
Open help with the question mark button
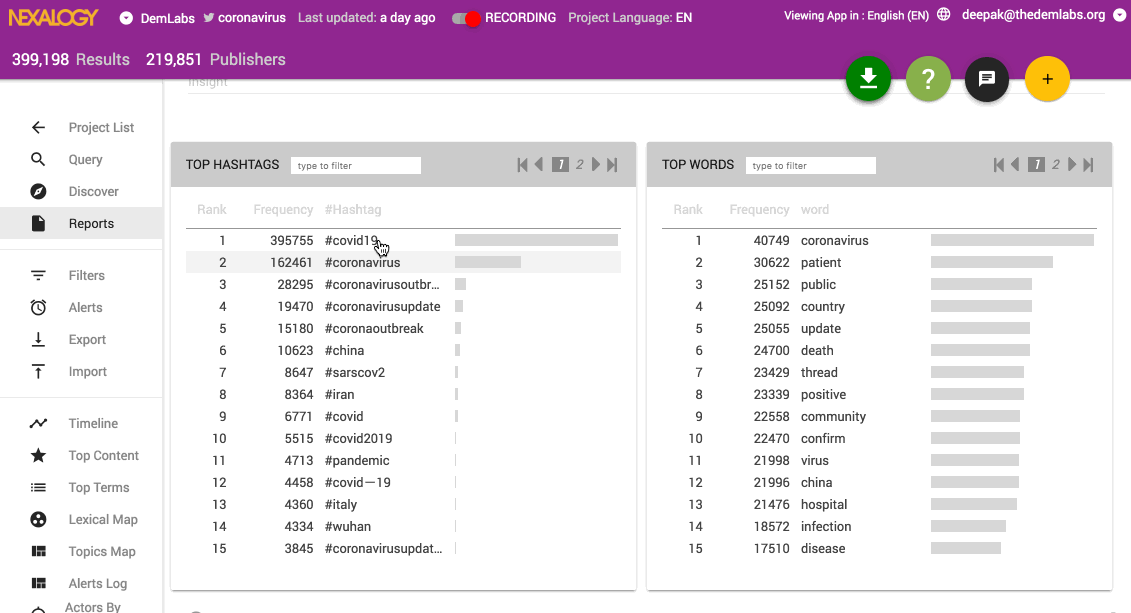coord(928,79)
